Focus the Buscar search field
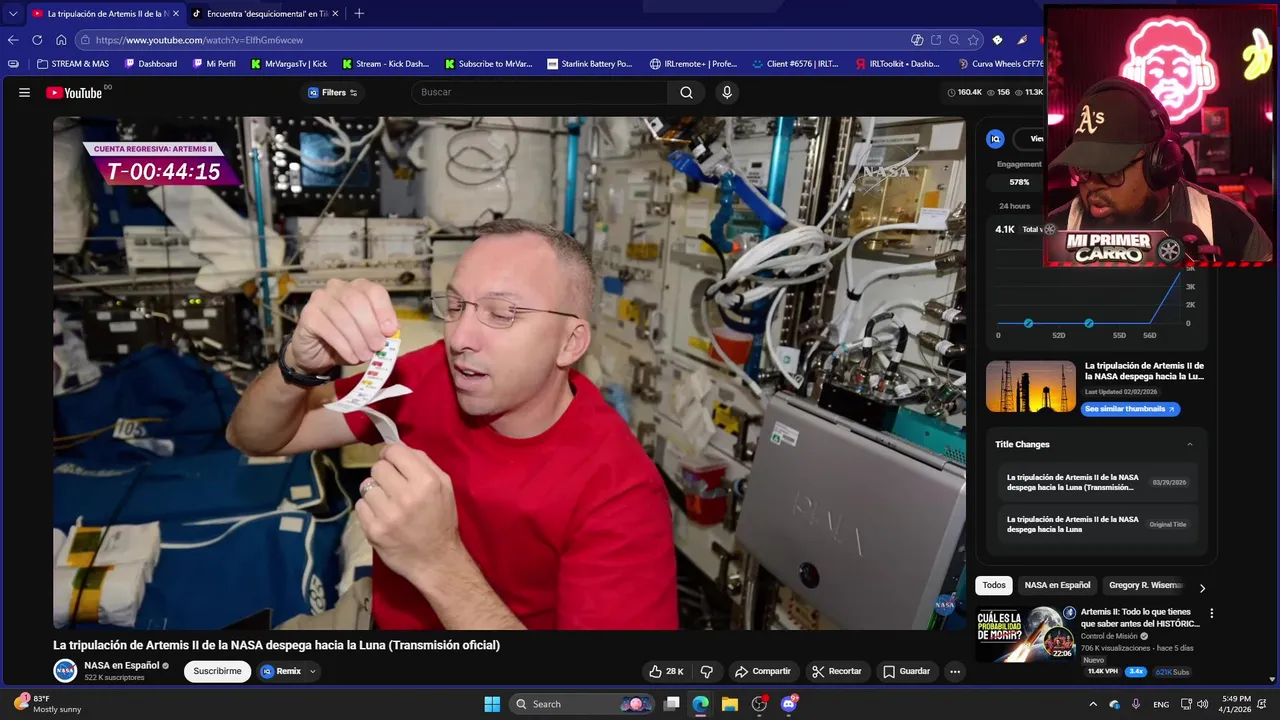Screen dimensions: 1280x720 tap(540, 92)
